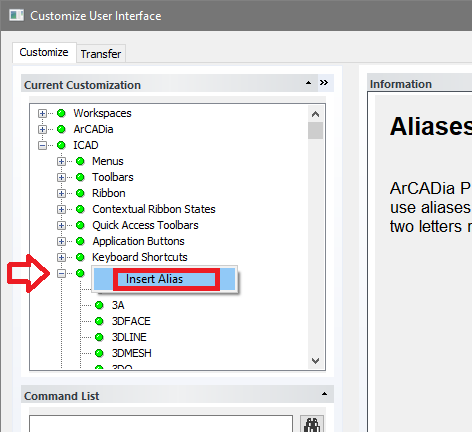This screenshot has height=432, width=472.
Task: Click green icon beside 3DFACE
Action: [x=99, y=321]
